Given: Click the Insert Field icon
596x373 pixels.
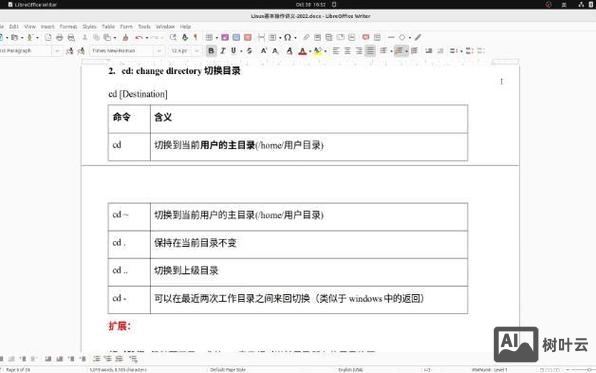Looking at the screenshot, I should click(273, 37).
